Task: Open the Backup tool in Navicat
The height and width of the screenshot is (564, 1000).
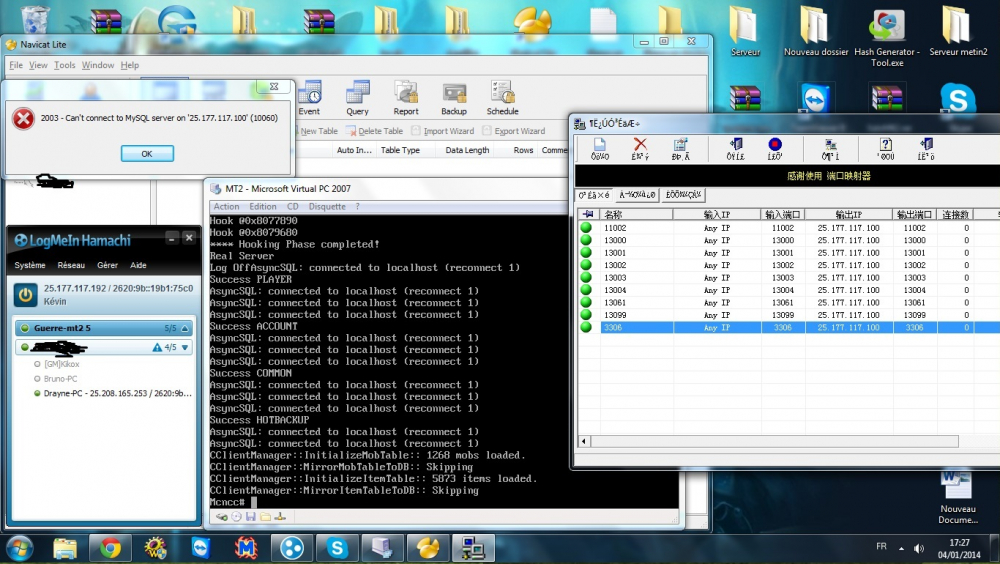Action: (x=454, y=99)
